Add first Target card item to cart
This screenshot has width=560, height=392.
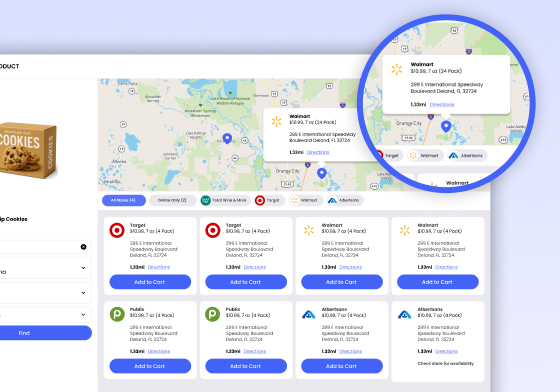[x=150, y=282]
